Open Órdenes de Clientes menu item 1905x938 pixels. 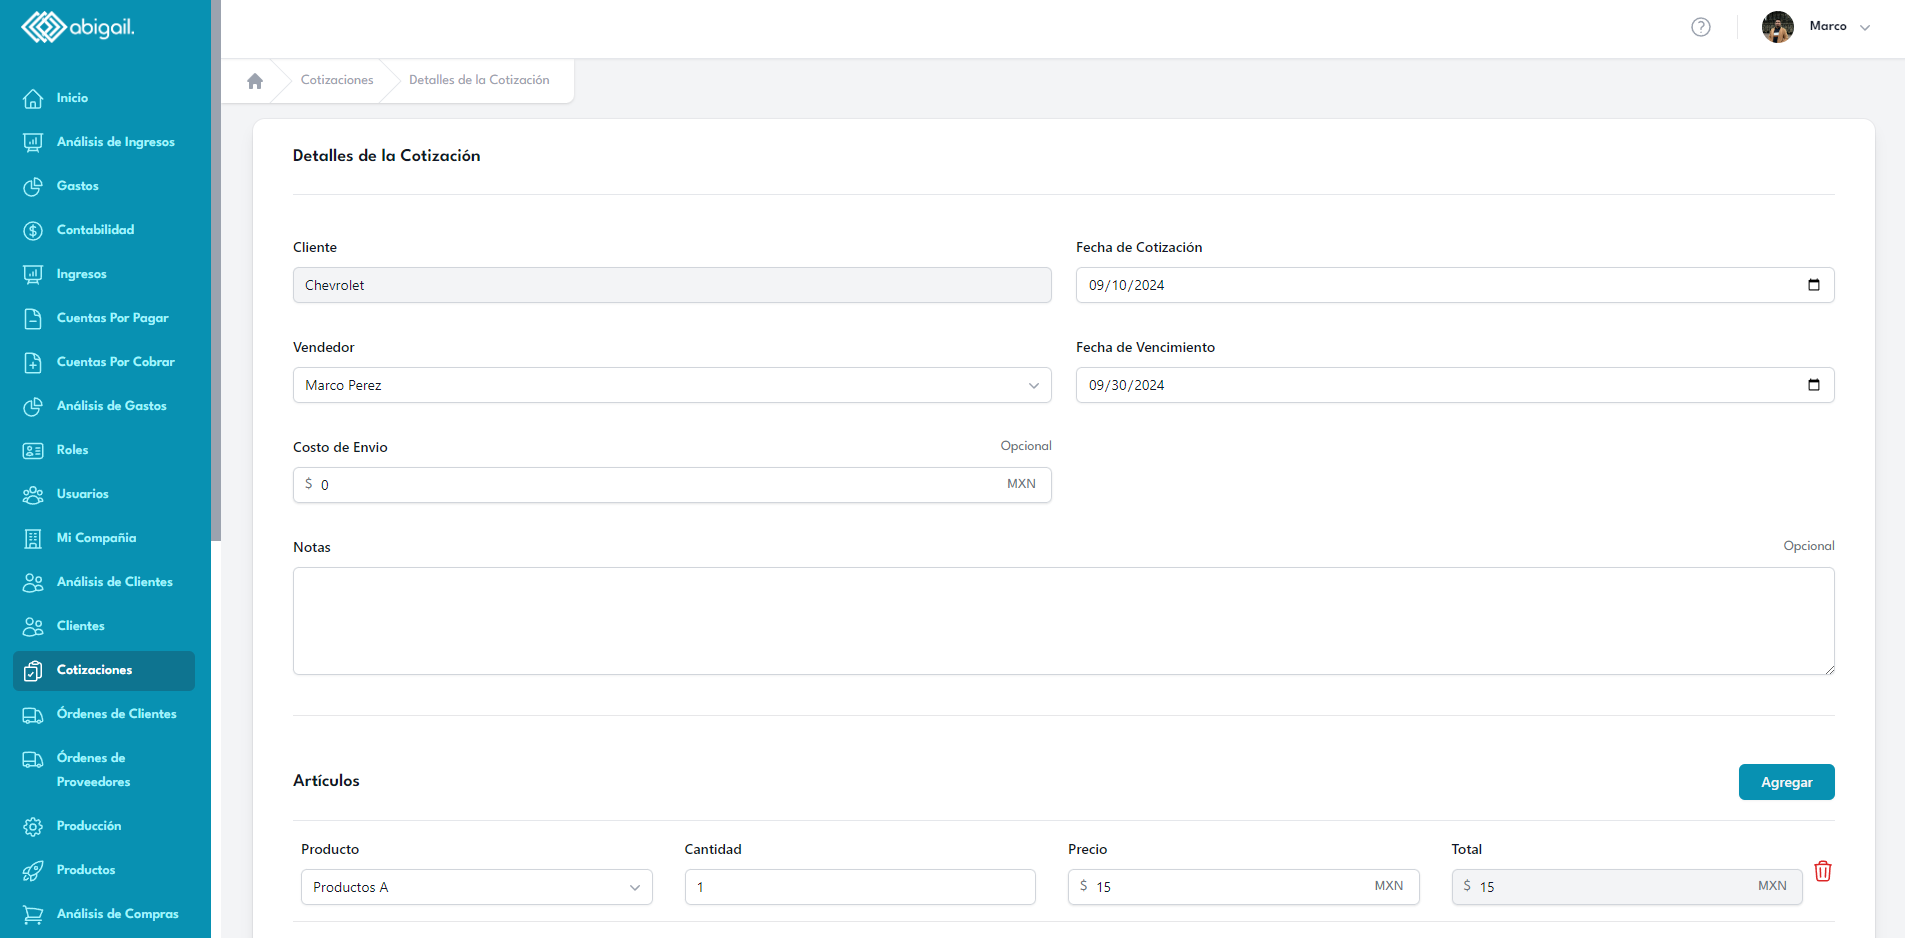pos(116,714)
